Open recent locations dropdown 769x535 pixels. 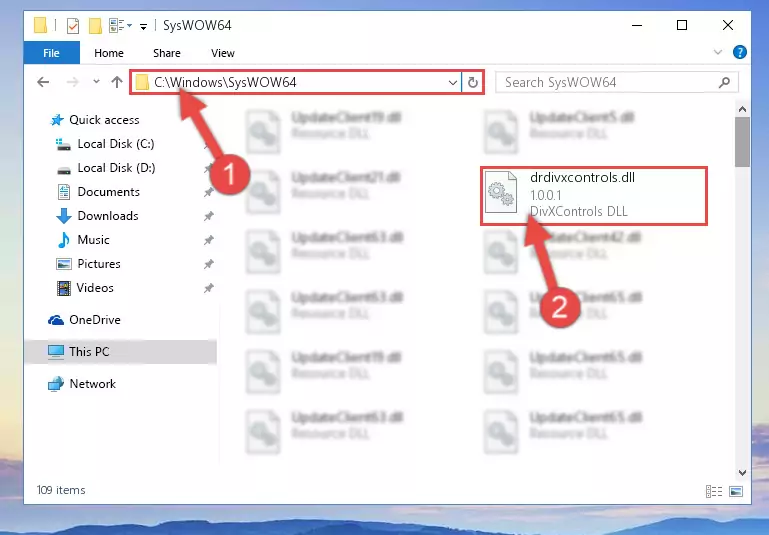coord(96,81)
